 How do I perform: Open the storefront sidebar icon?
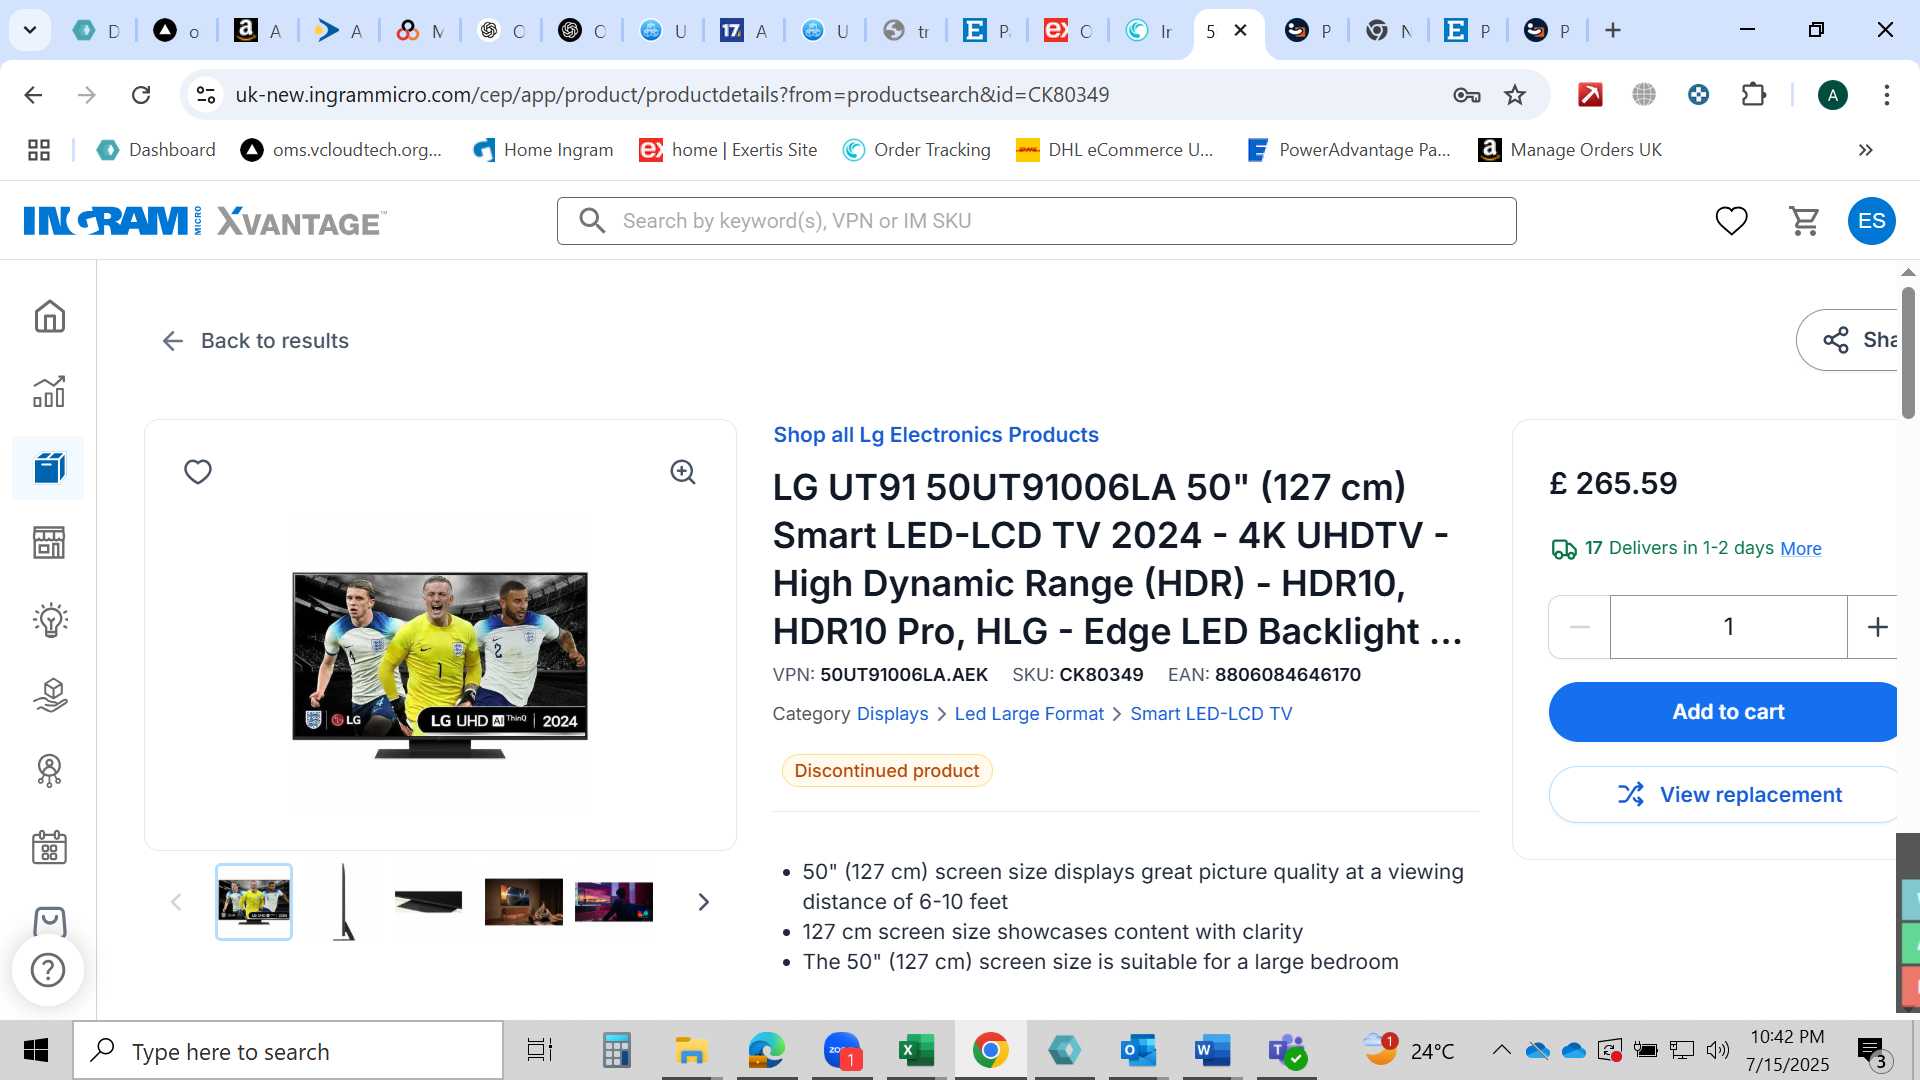pyautogui.click(x=49, y=543)
